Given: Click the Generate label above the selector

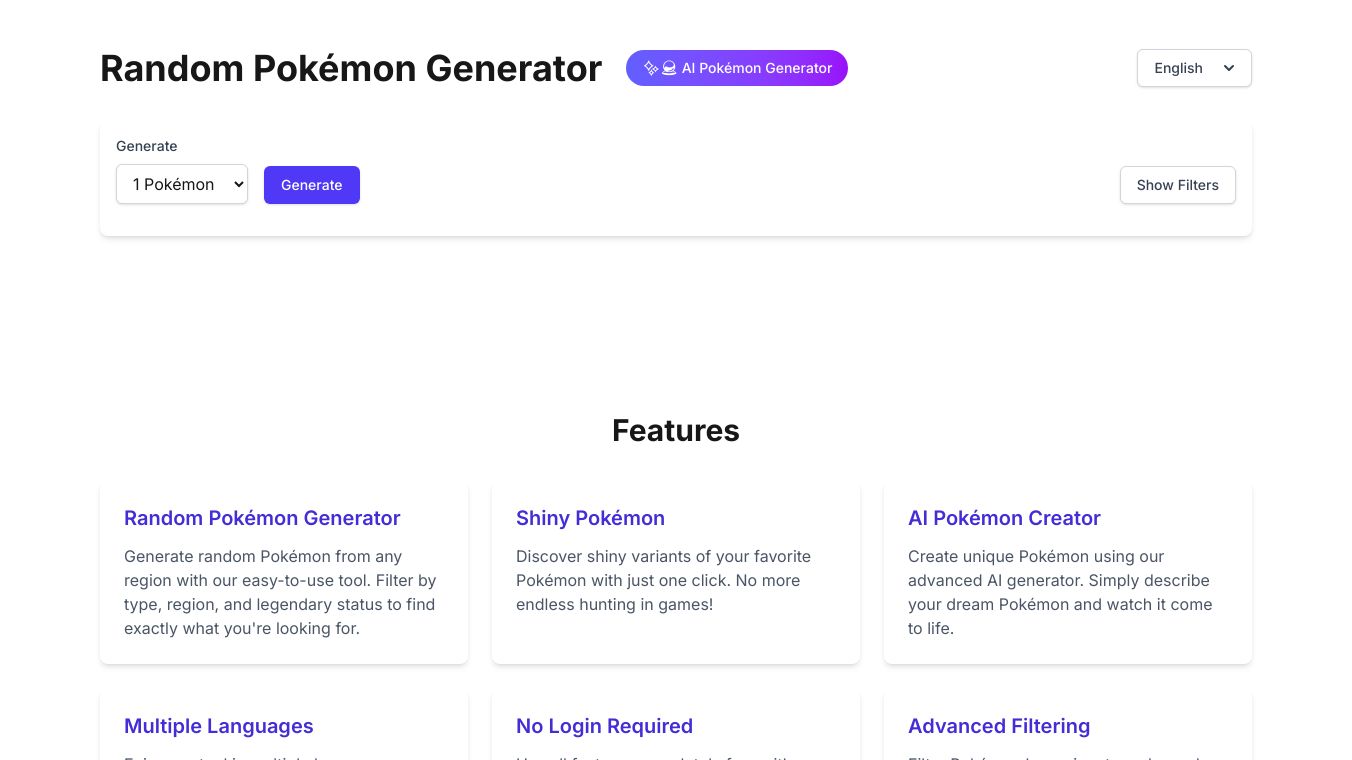Looking at the screenshot, I should click(x=147, y=146).
